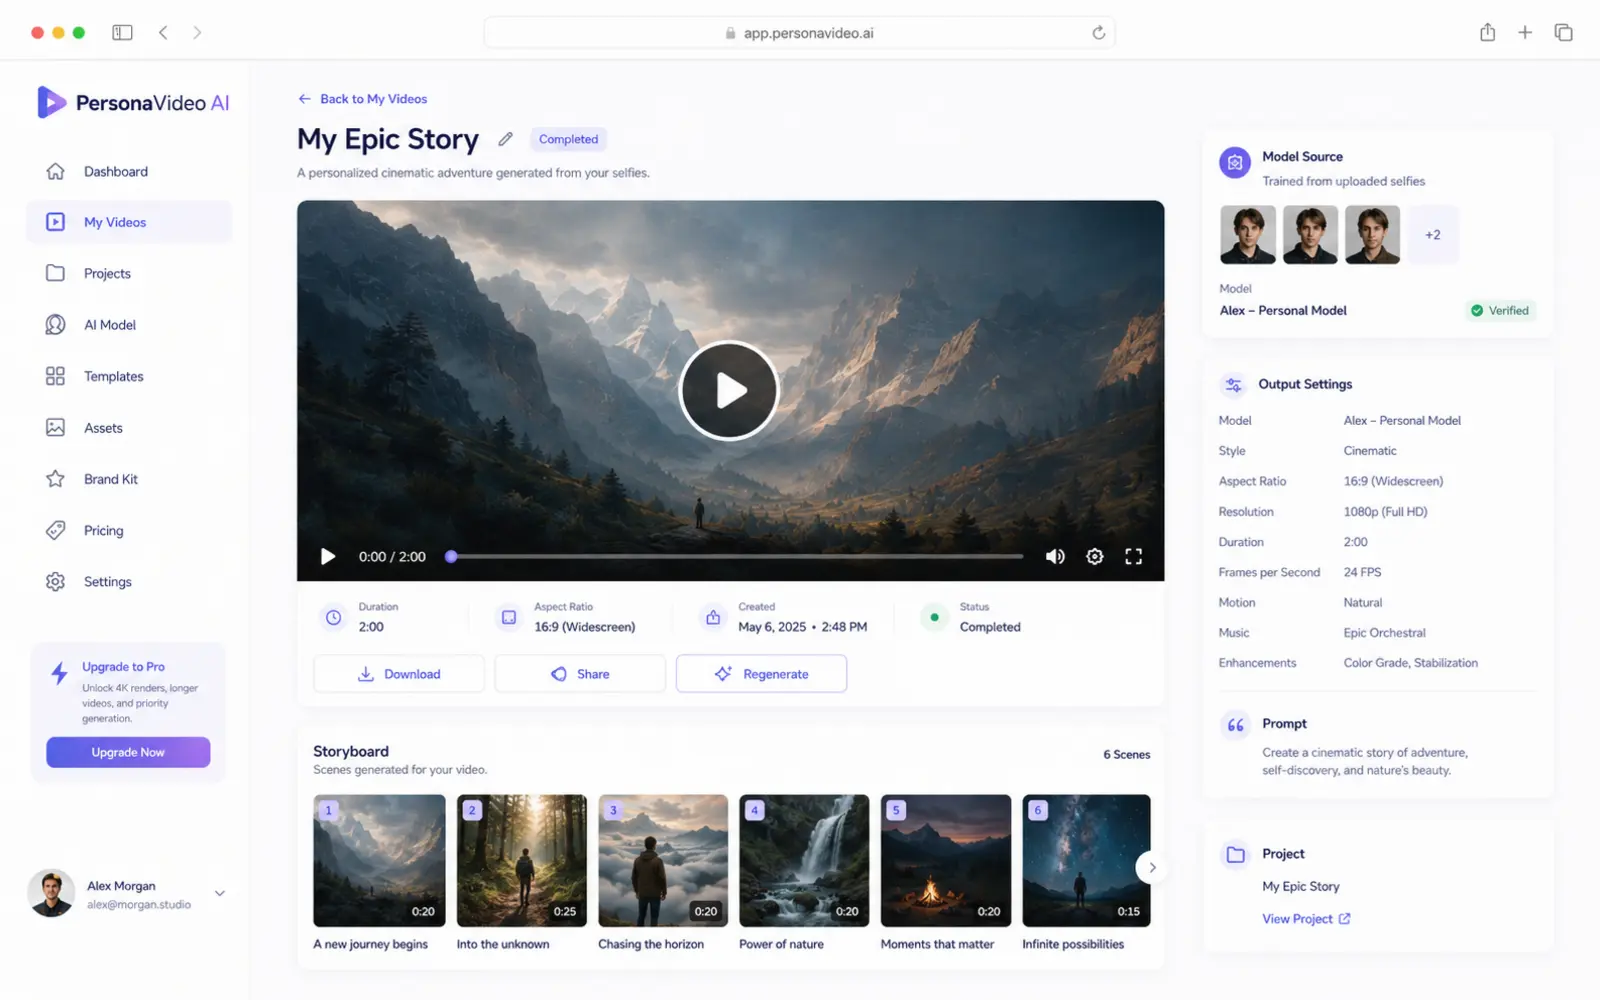Open the second uploaded selfie thumbnail

[1310, 235]
